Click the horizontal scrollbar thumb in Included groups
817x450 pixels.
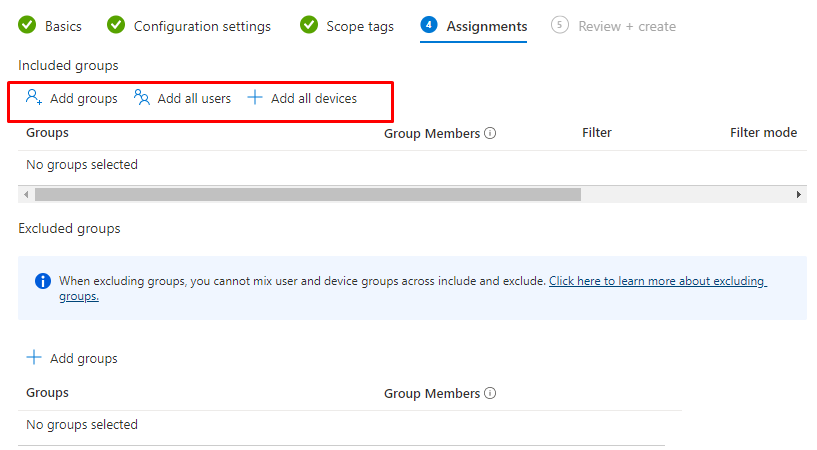(307, 194)
